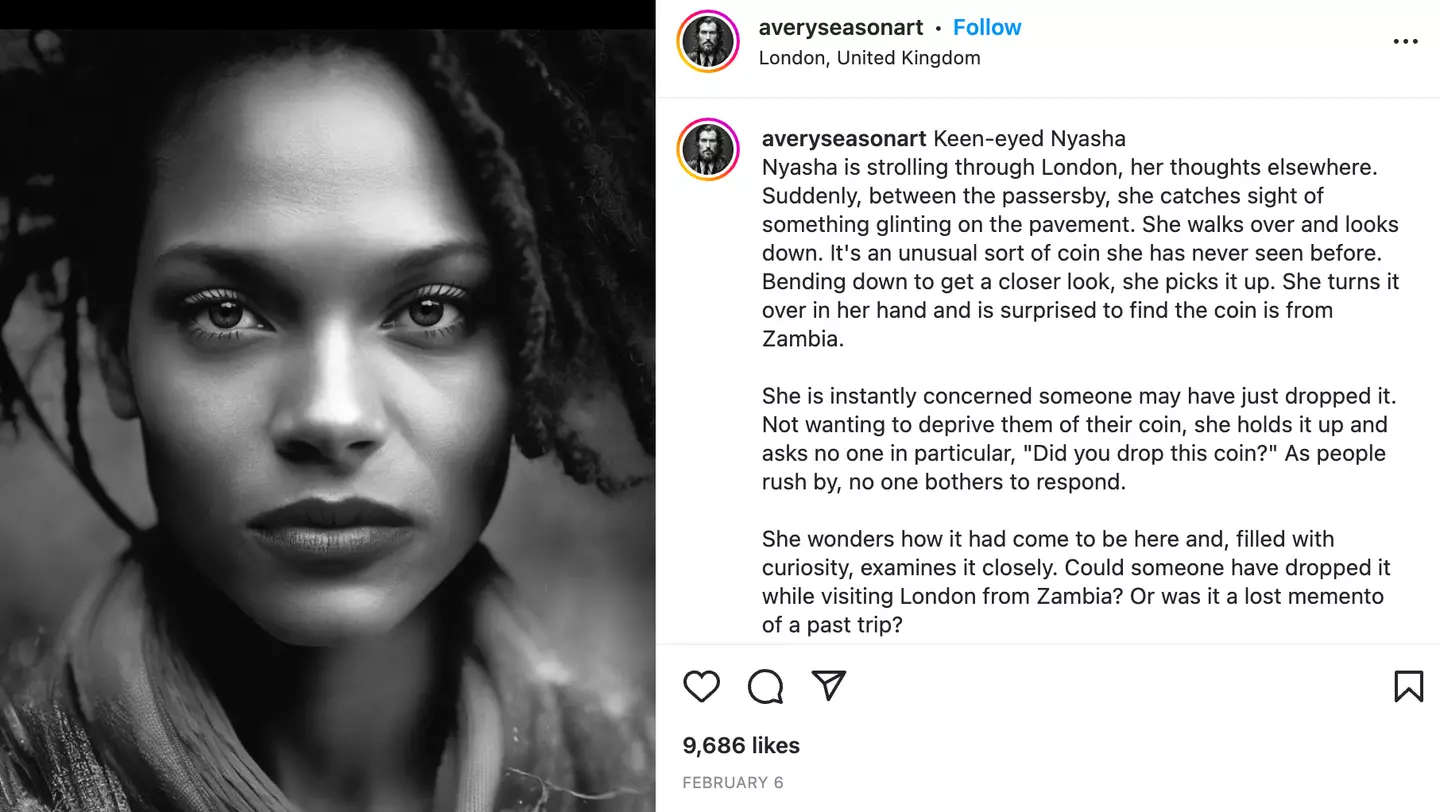Viewport: 1440px width, 812px height.
Task: Open the three-dot more options menu
Action: (1405, 42)
